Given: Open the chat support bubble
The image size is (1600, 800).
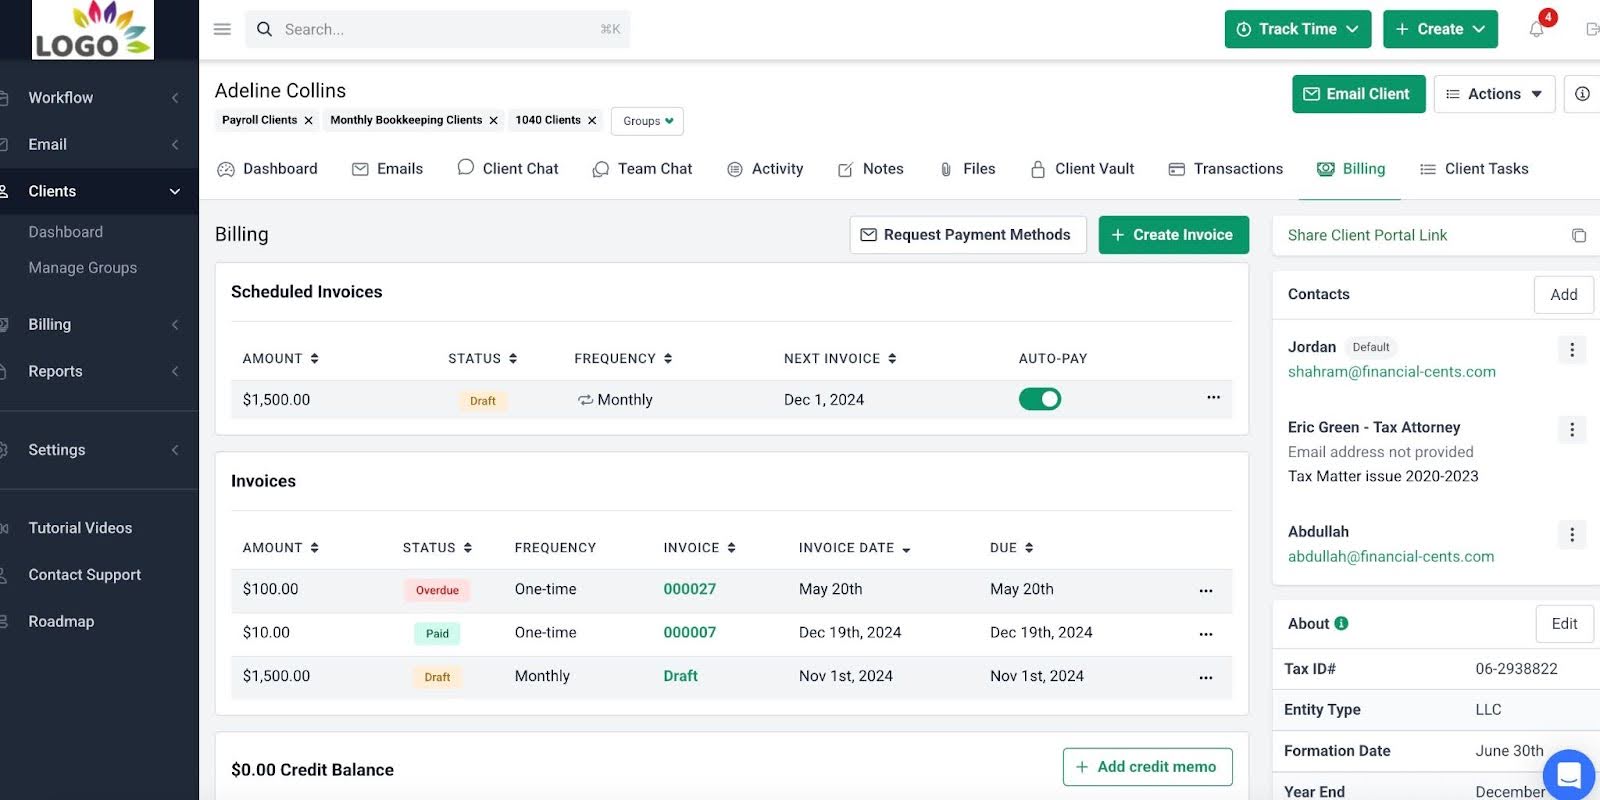Looking at the screenshot, I should pyautogui.click(x=1569, y=775).
